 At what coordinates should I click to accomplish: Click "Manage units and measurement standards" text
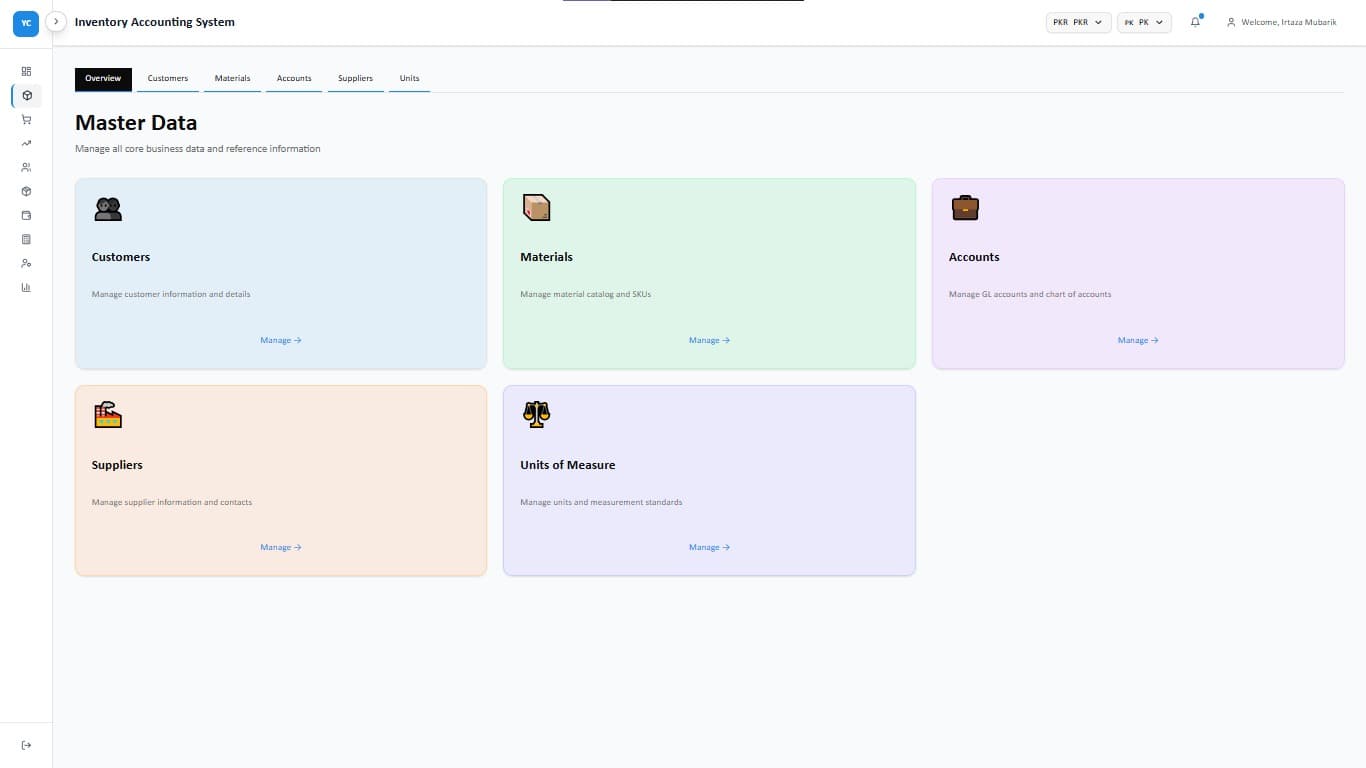[601, 502]
